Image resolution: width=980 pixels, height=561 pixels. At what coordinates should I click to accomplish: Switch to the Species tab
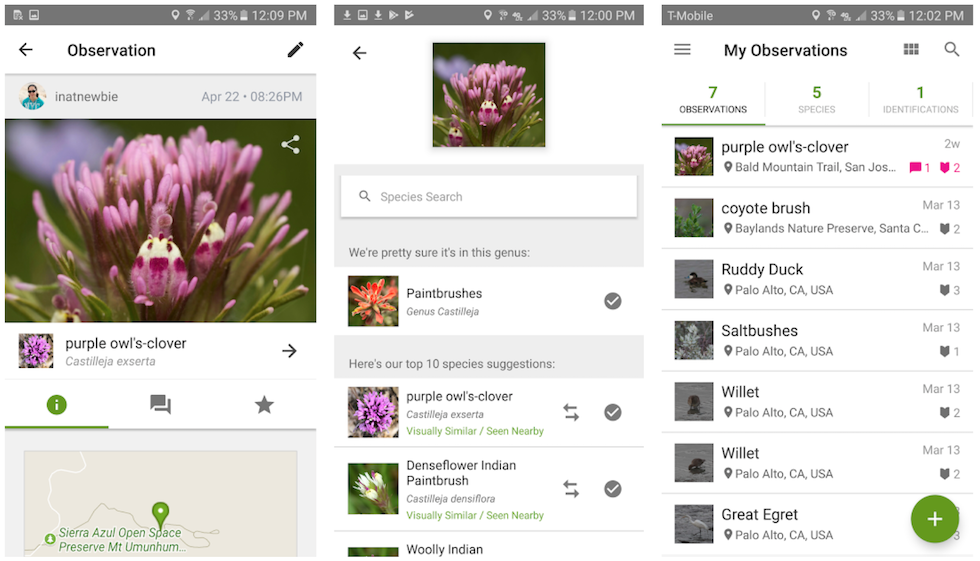pyautogui.click(x=816, y=100)
